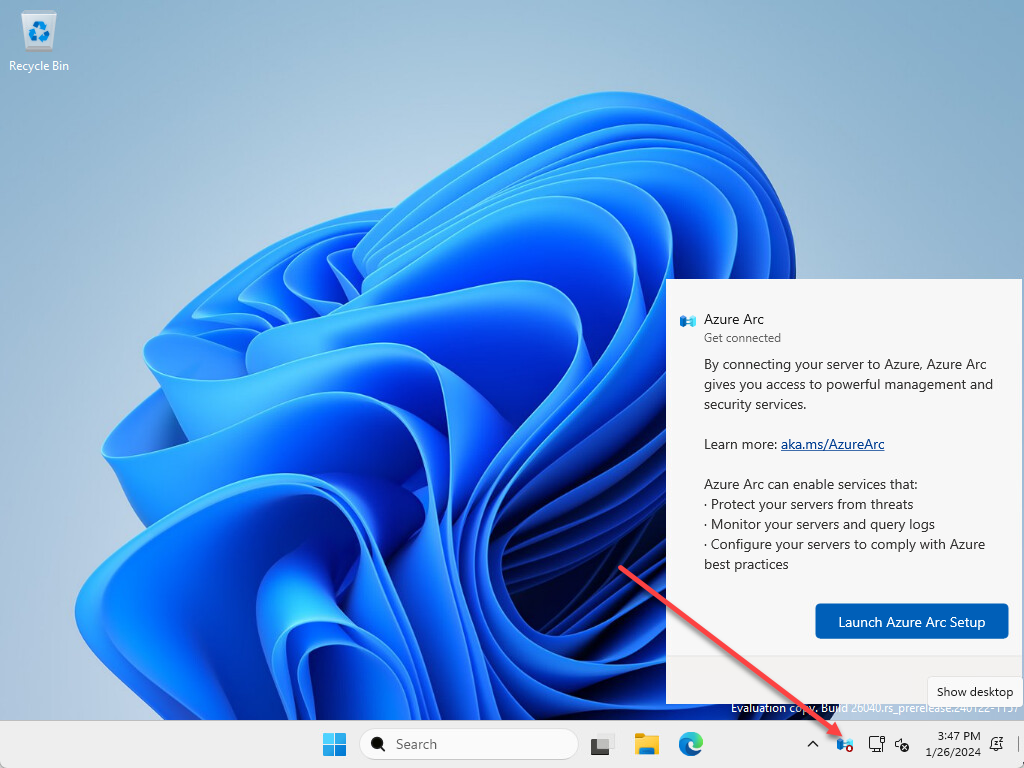The height and width of the screenshot is (768, 1024).
Task: Click the Get connected subtitle text
Action: [x=742, y=338]
